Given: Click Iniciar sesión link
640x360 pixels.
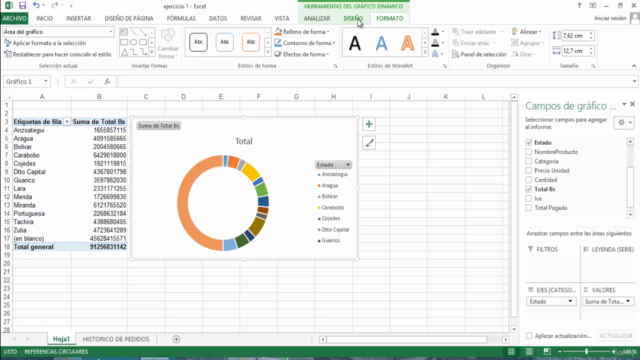Looking at the screenshot, I should tap(610, 18).
